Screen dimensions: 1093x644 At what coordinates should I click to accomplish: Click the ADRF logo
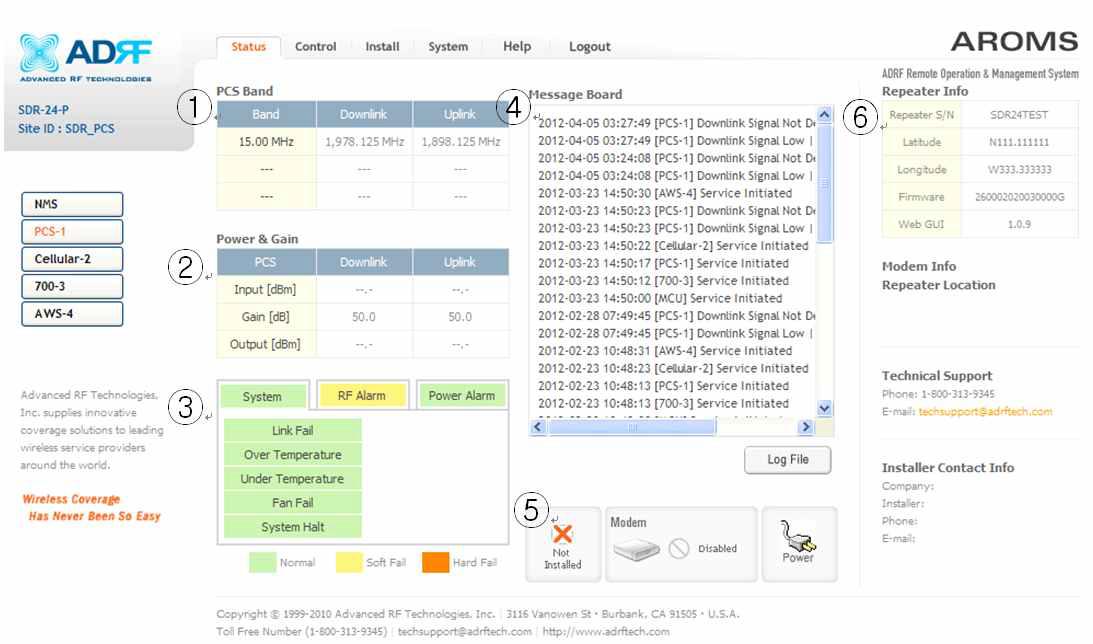coord(85,59)
